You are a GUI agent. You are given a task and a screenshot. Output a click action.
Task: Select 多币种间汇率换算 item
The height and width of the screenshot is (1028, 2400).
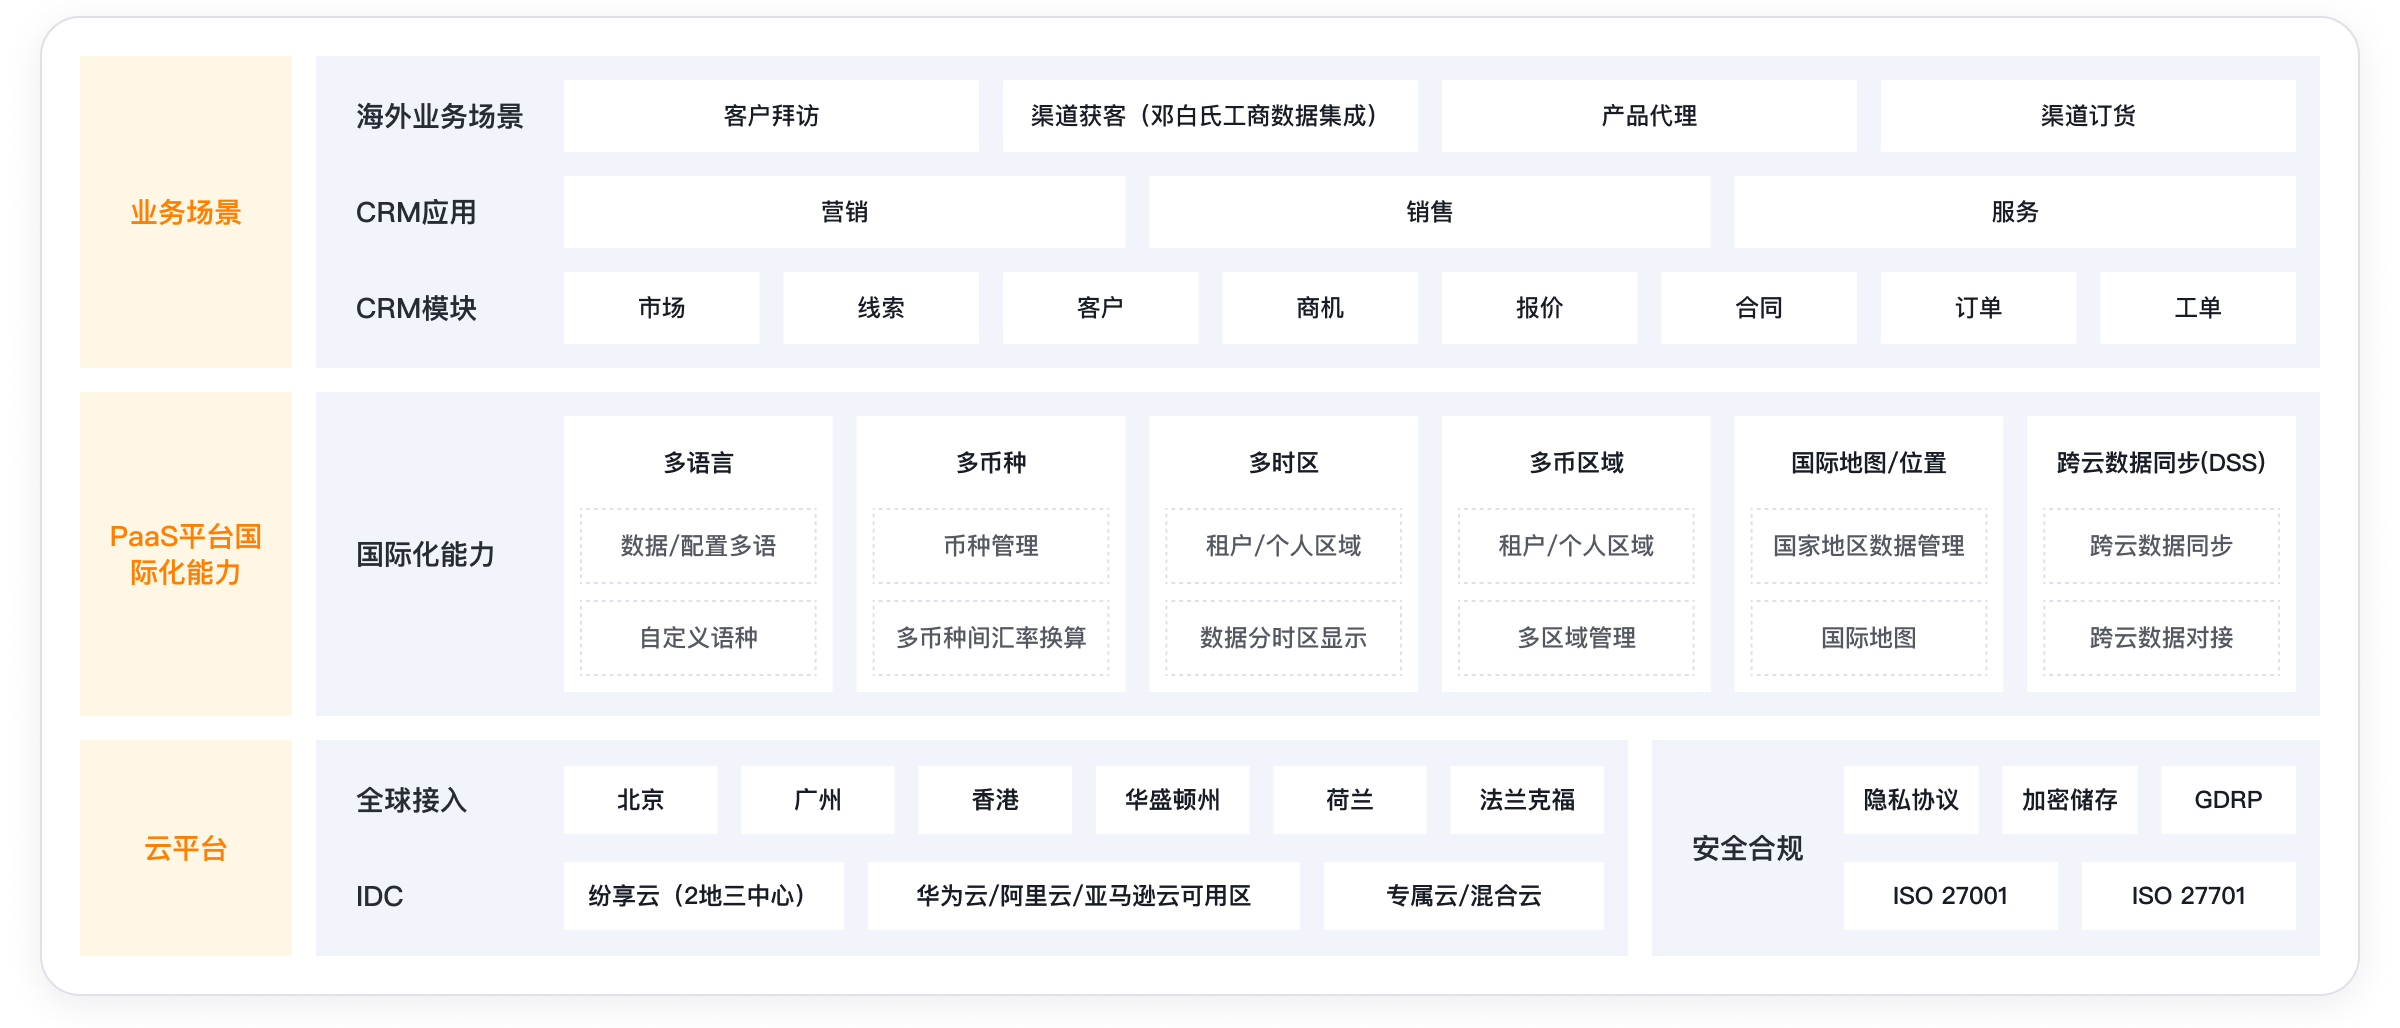click(x=990, y=638)
